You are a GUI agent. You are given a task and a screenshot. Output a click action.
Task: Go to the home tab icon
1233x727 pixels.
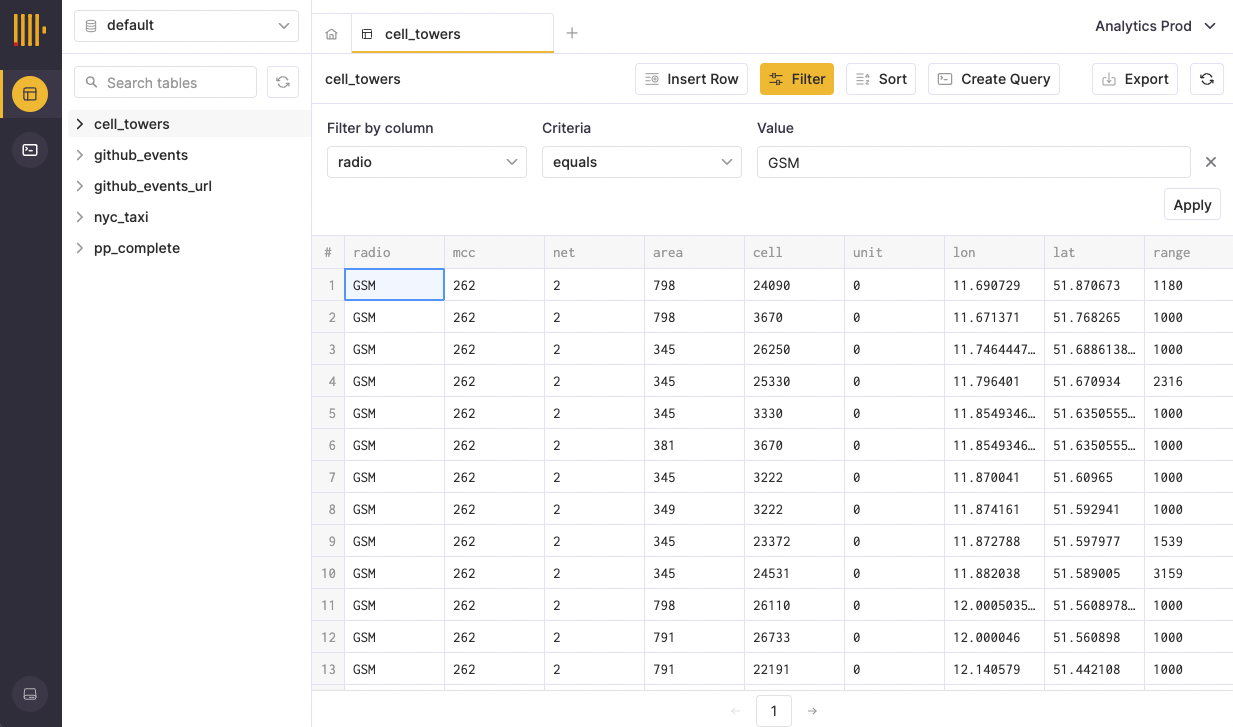point(332,34)
